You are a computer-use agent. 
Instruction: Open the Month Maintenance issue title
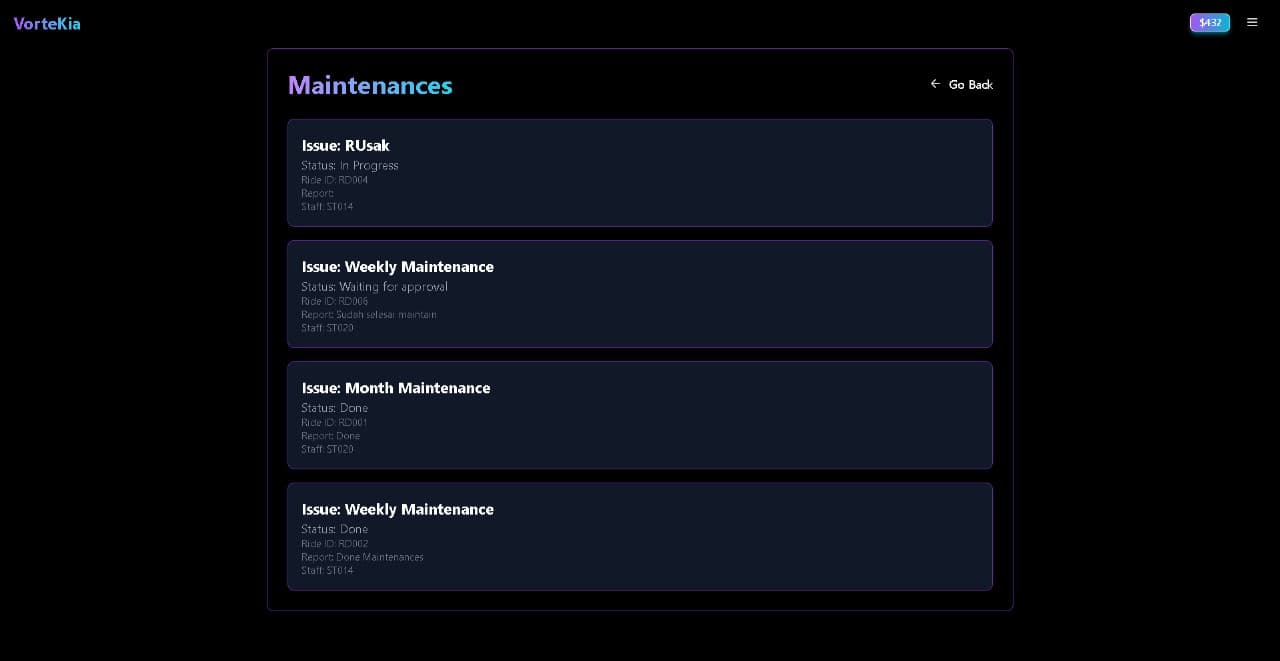coord(396,388)
